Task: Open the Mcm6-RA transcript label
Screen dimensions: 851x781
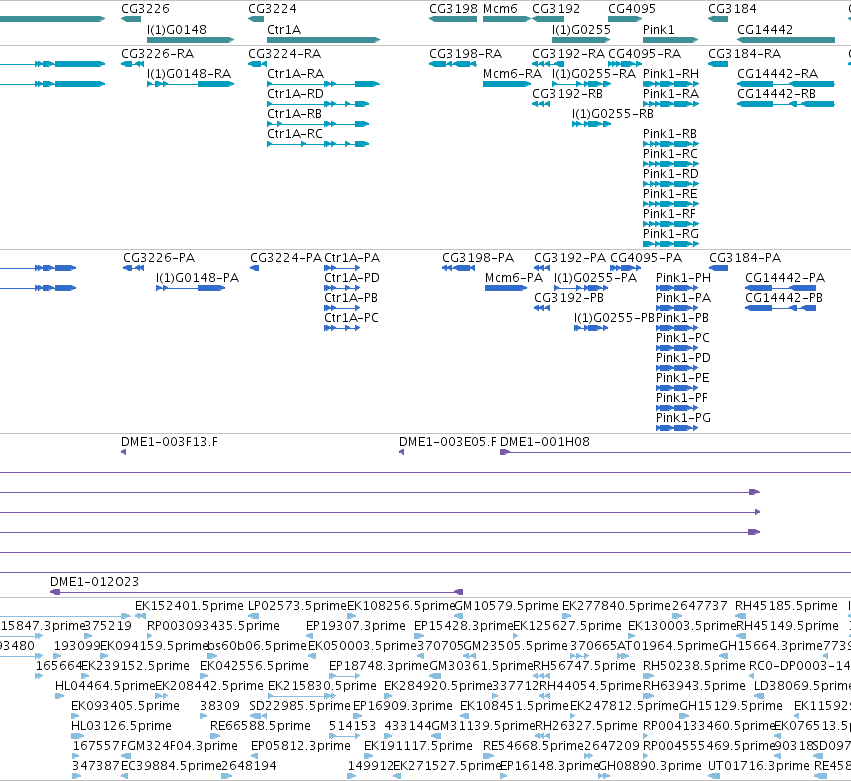Action: 512,74
